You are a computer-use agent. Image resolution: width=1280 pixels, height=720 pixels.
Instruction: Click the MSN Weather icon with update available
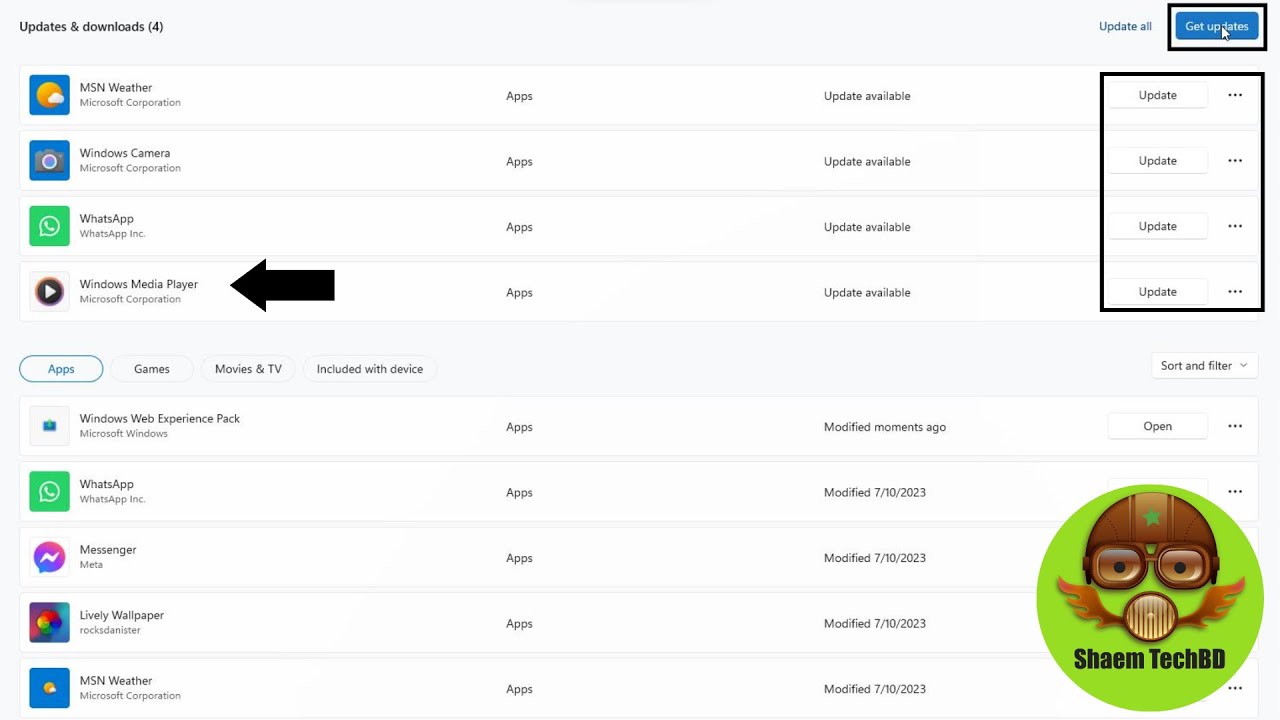point(49,95)
